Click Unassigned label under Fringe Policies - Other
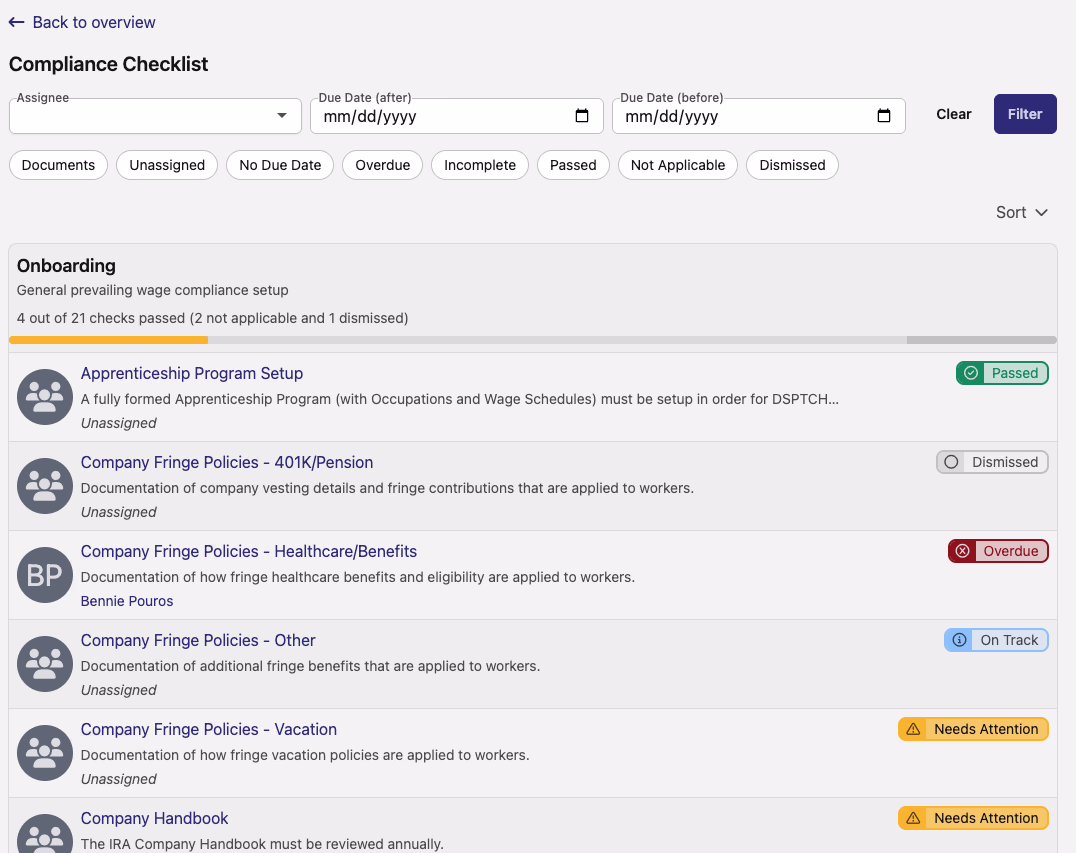Screen dimensions: 1076x853 click(119, 690)
